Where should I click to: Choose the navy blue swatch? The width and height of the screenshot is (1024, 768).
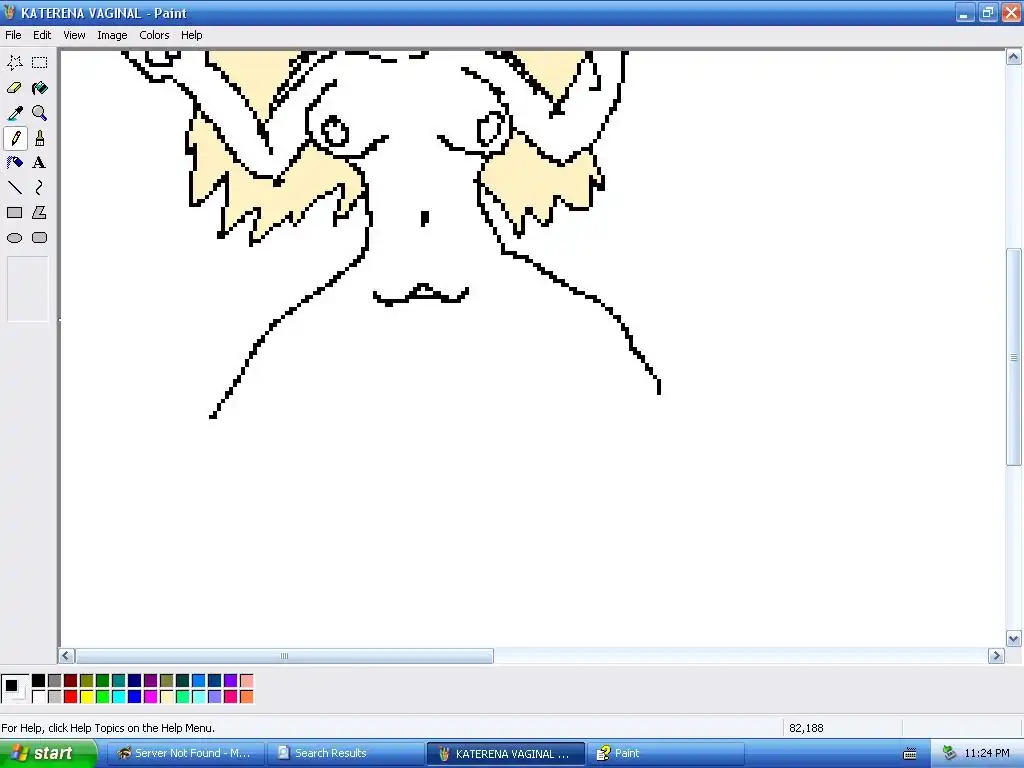click(135, 680)
